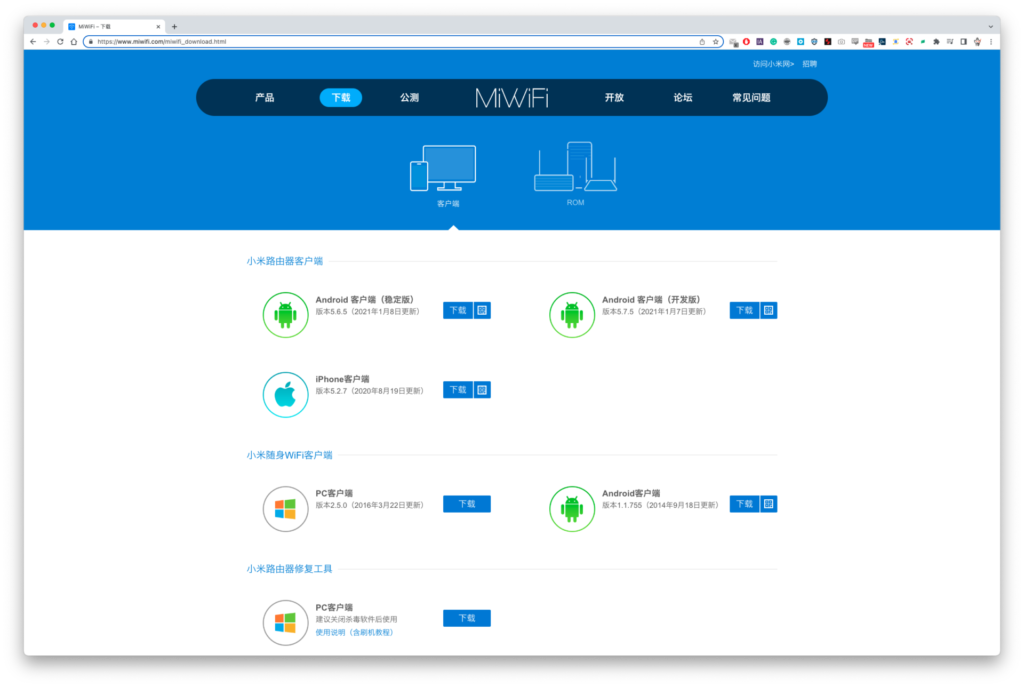Follow the 访问小米网 link
Image resolution: width=1024 pixels, height=687 pixels.
[773, 64]
